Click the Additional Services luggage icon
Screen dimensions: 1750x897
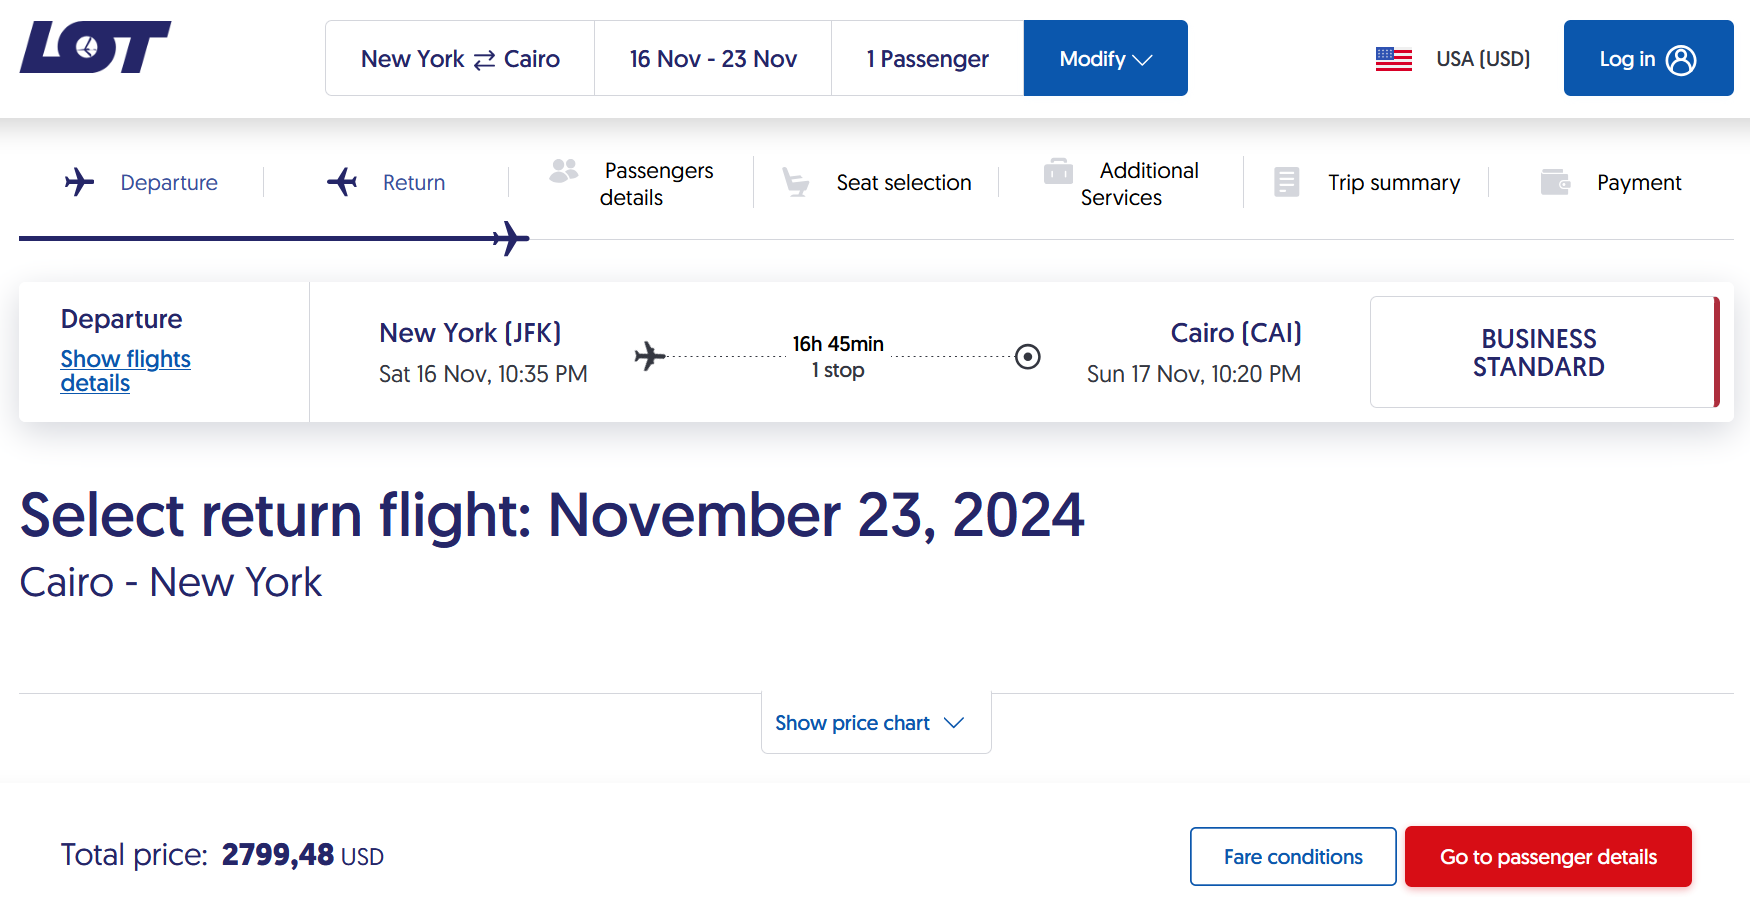tap(1058, 171)
